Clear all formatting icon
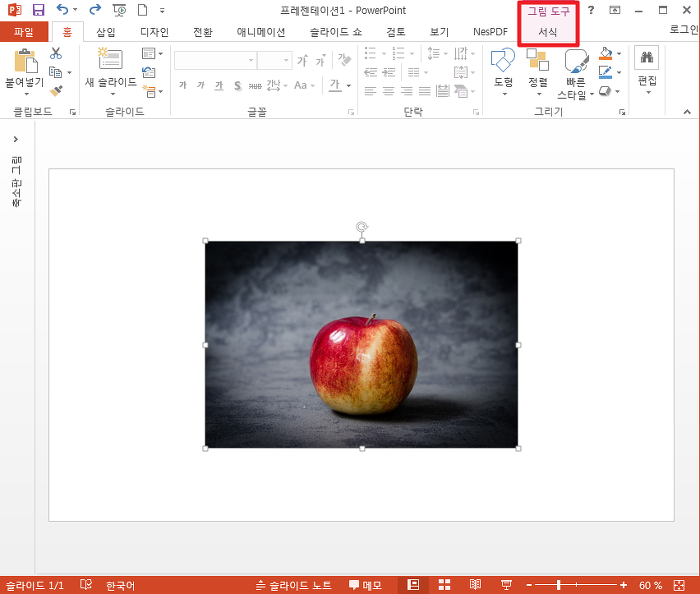 coord(345,60)
